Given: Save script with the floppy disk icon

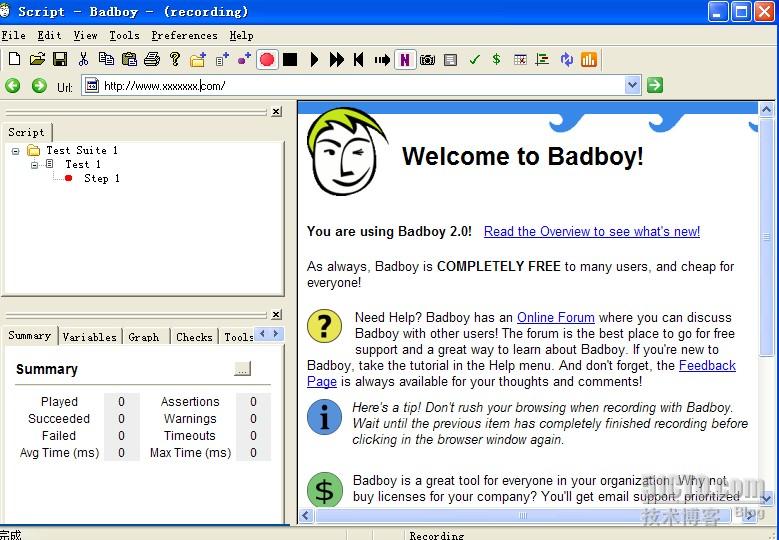Looking at the screenshot, I should tap(60, 60).
